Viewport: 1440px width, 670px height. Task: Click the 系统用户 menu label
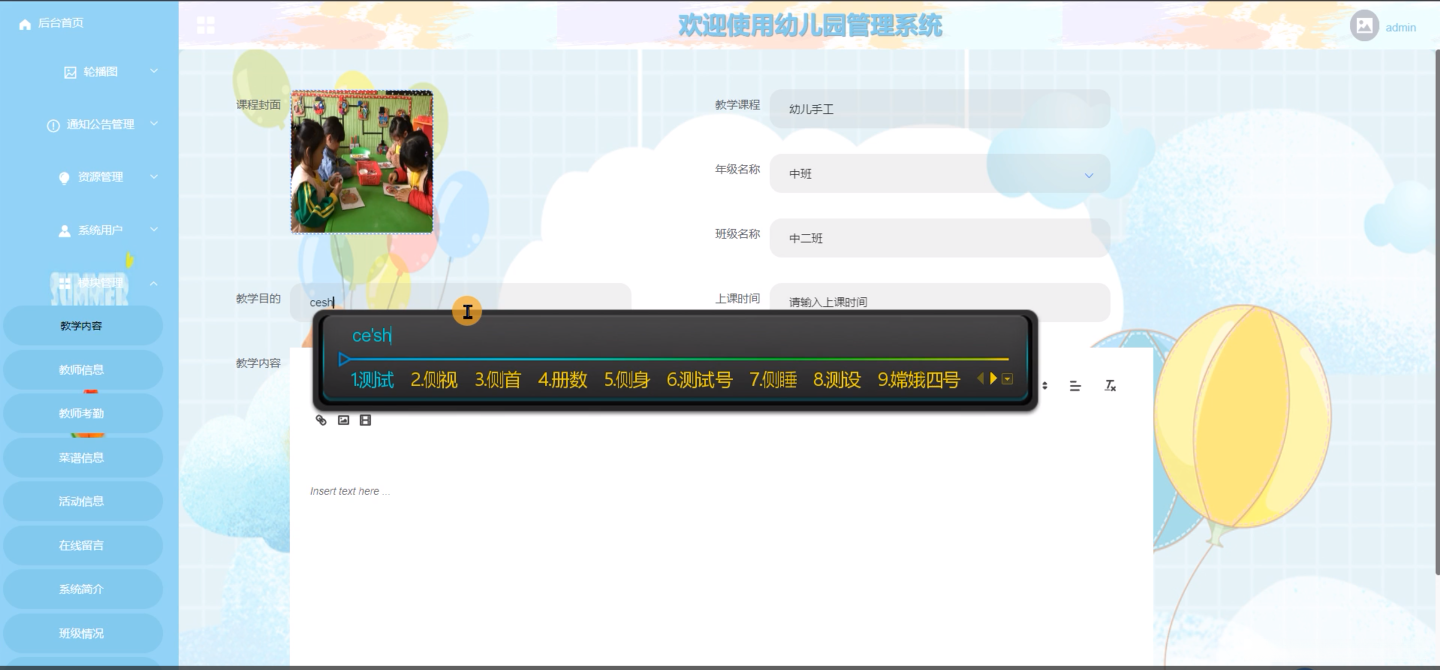click(100, 231)
